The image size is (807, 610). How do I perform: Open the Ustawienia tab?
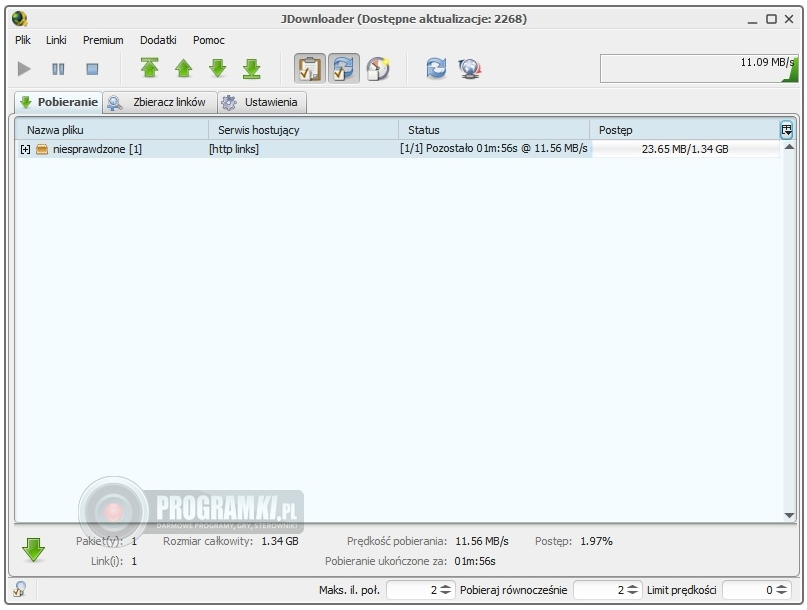click(262, 102)
